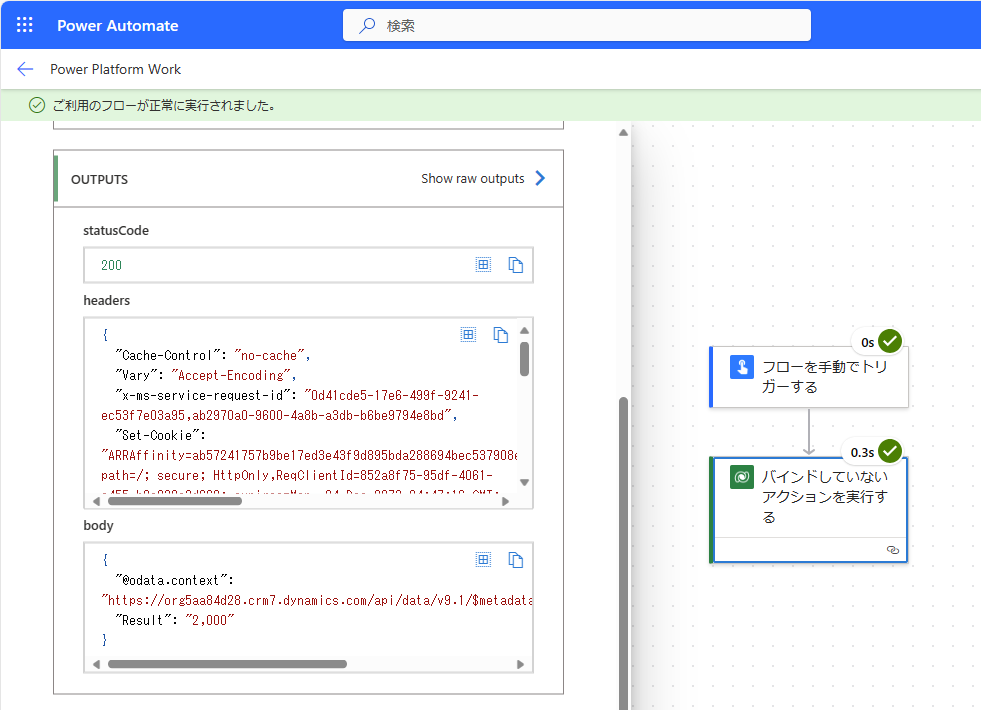Screen dimensions: 981x710
Task: Click the "Set-Cookie" header key
Action: [x=157, y=435]
